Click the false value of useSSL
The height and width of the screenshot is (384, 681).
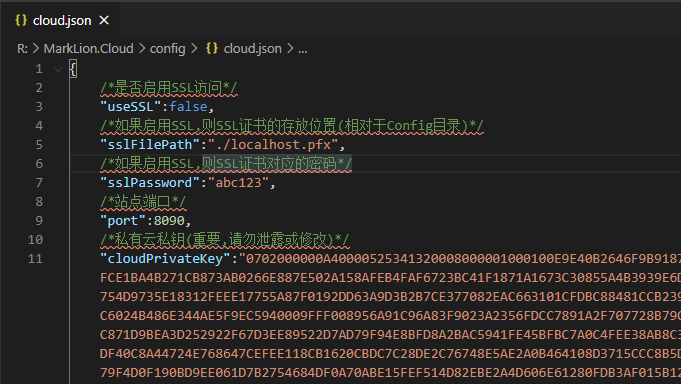(188, 107)
